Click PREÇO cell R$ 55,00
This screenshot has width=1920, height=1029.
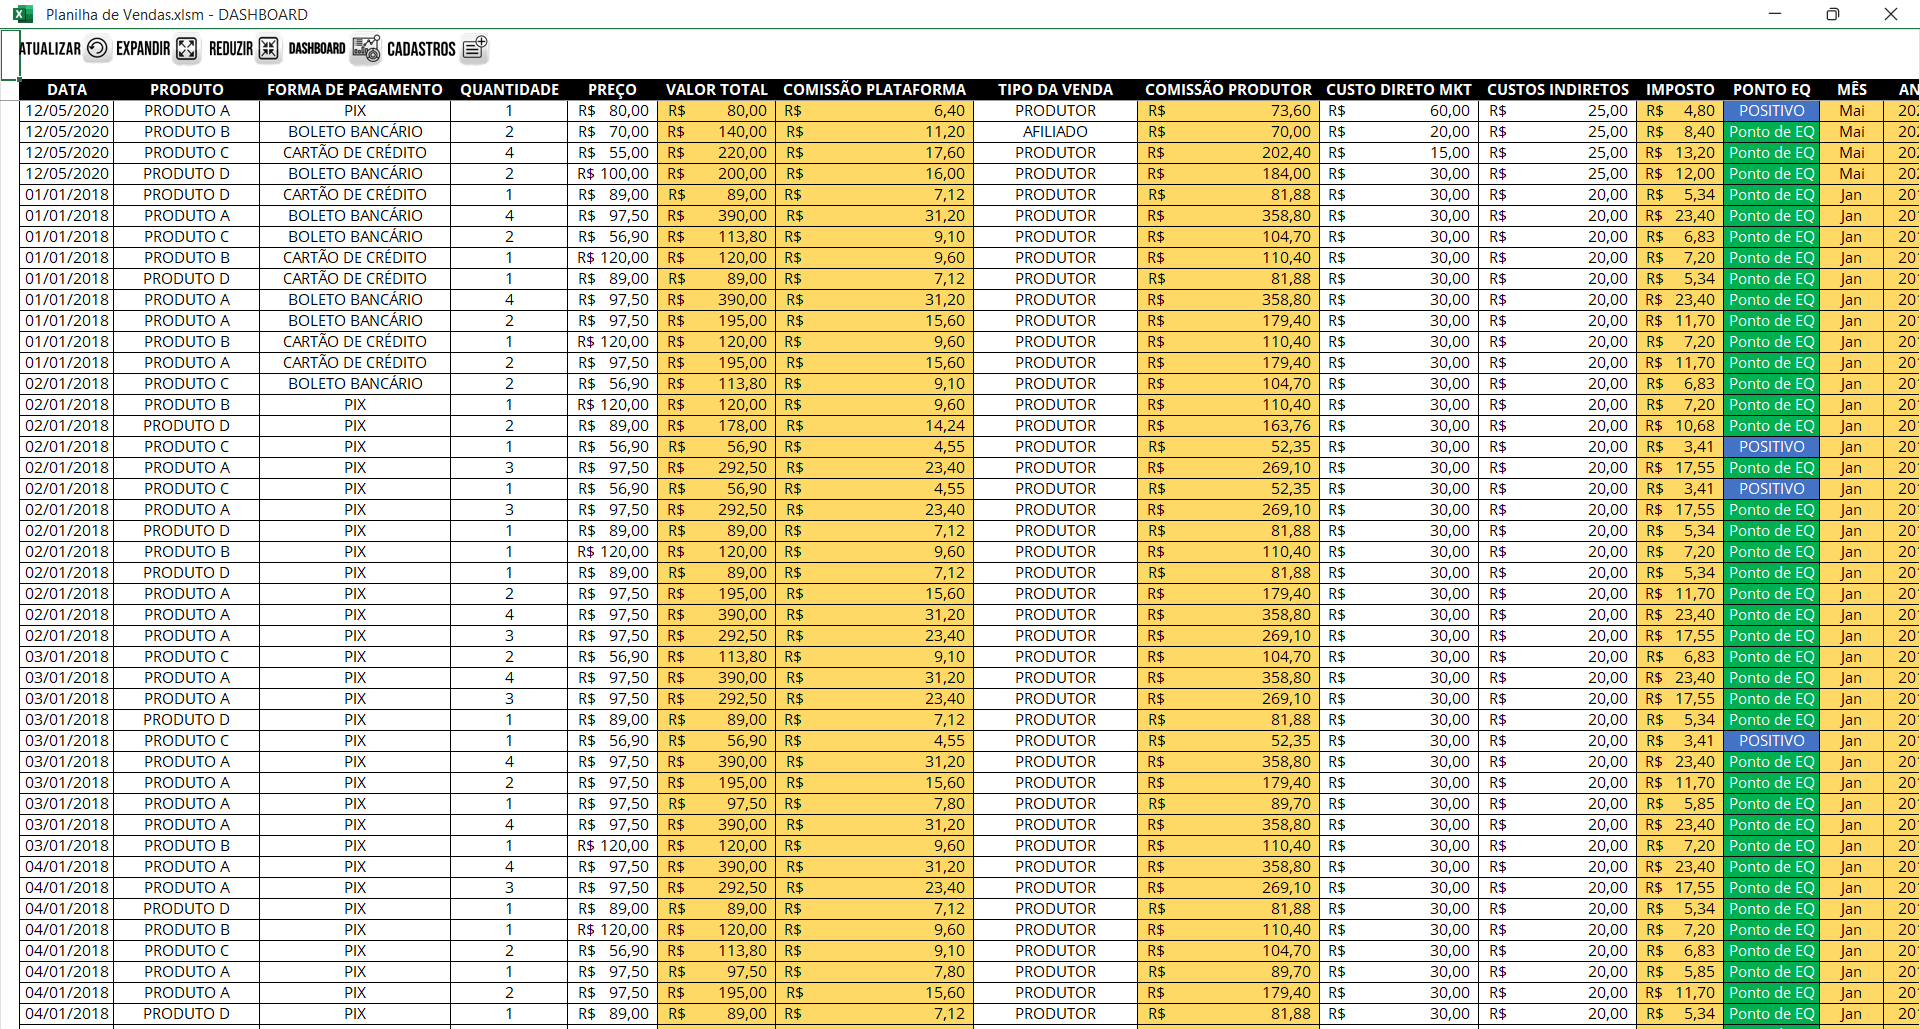tap(612, 153)
